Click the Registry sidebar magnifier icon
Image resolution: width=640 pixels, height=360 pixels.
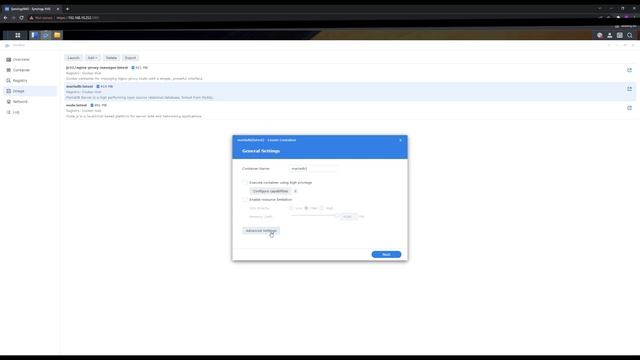pyautogui.click(x=9, y=80)
